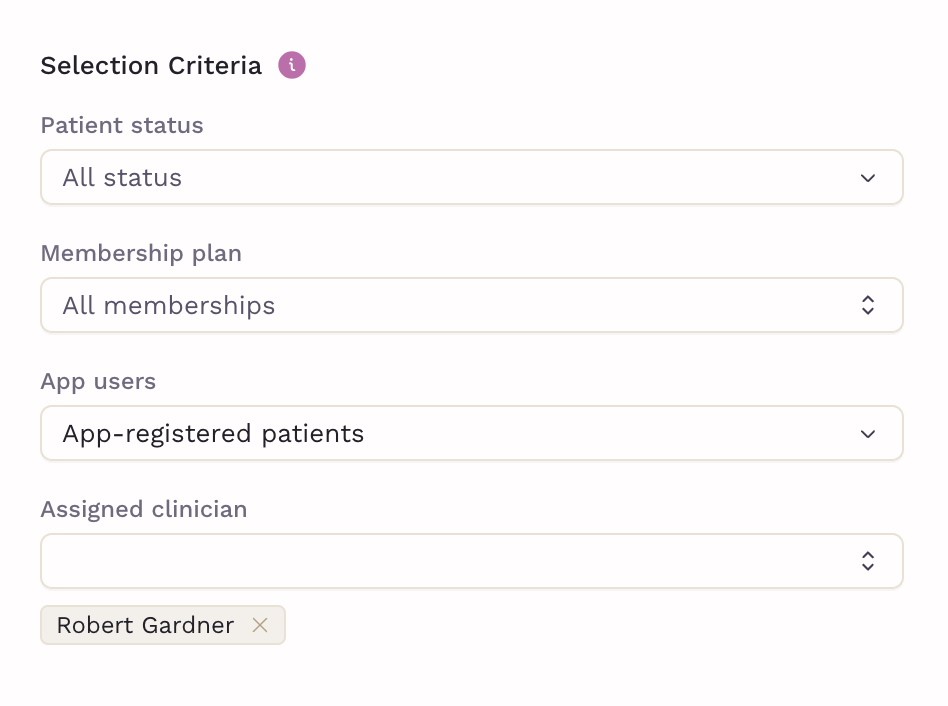Click the Membership plan label
The width and height of the screenshot is (948, 706).
[141, 253]
